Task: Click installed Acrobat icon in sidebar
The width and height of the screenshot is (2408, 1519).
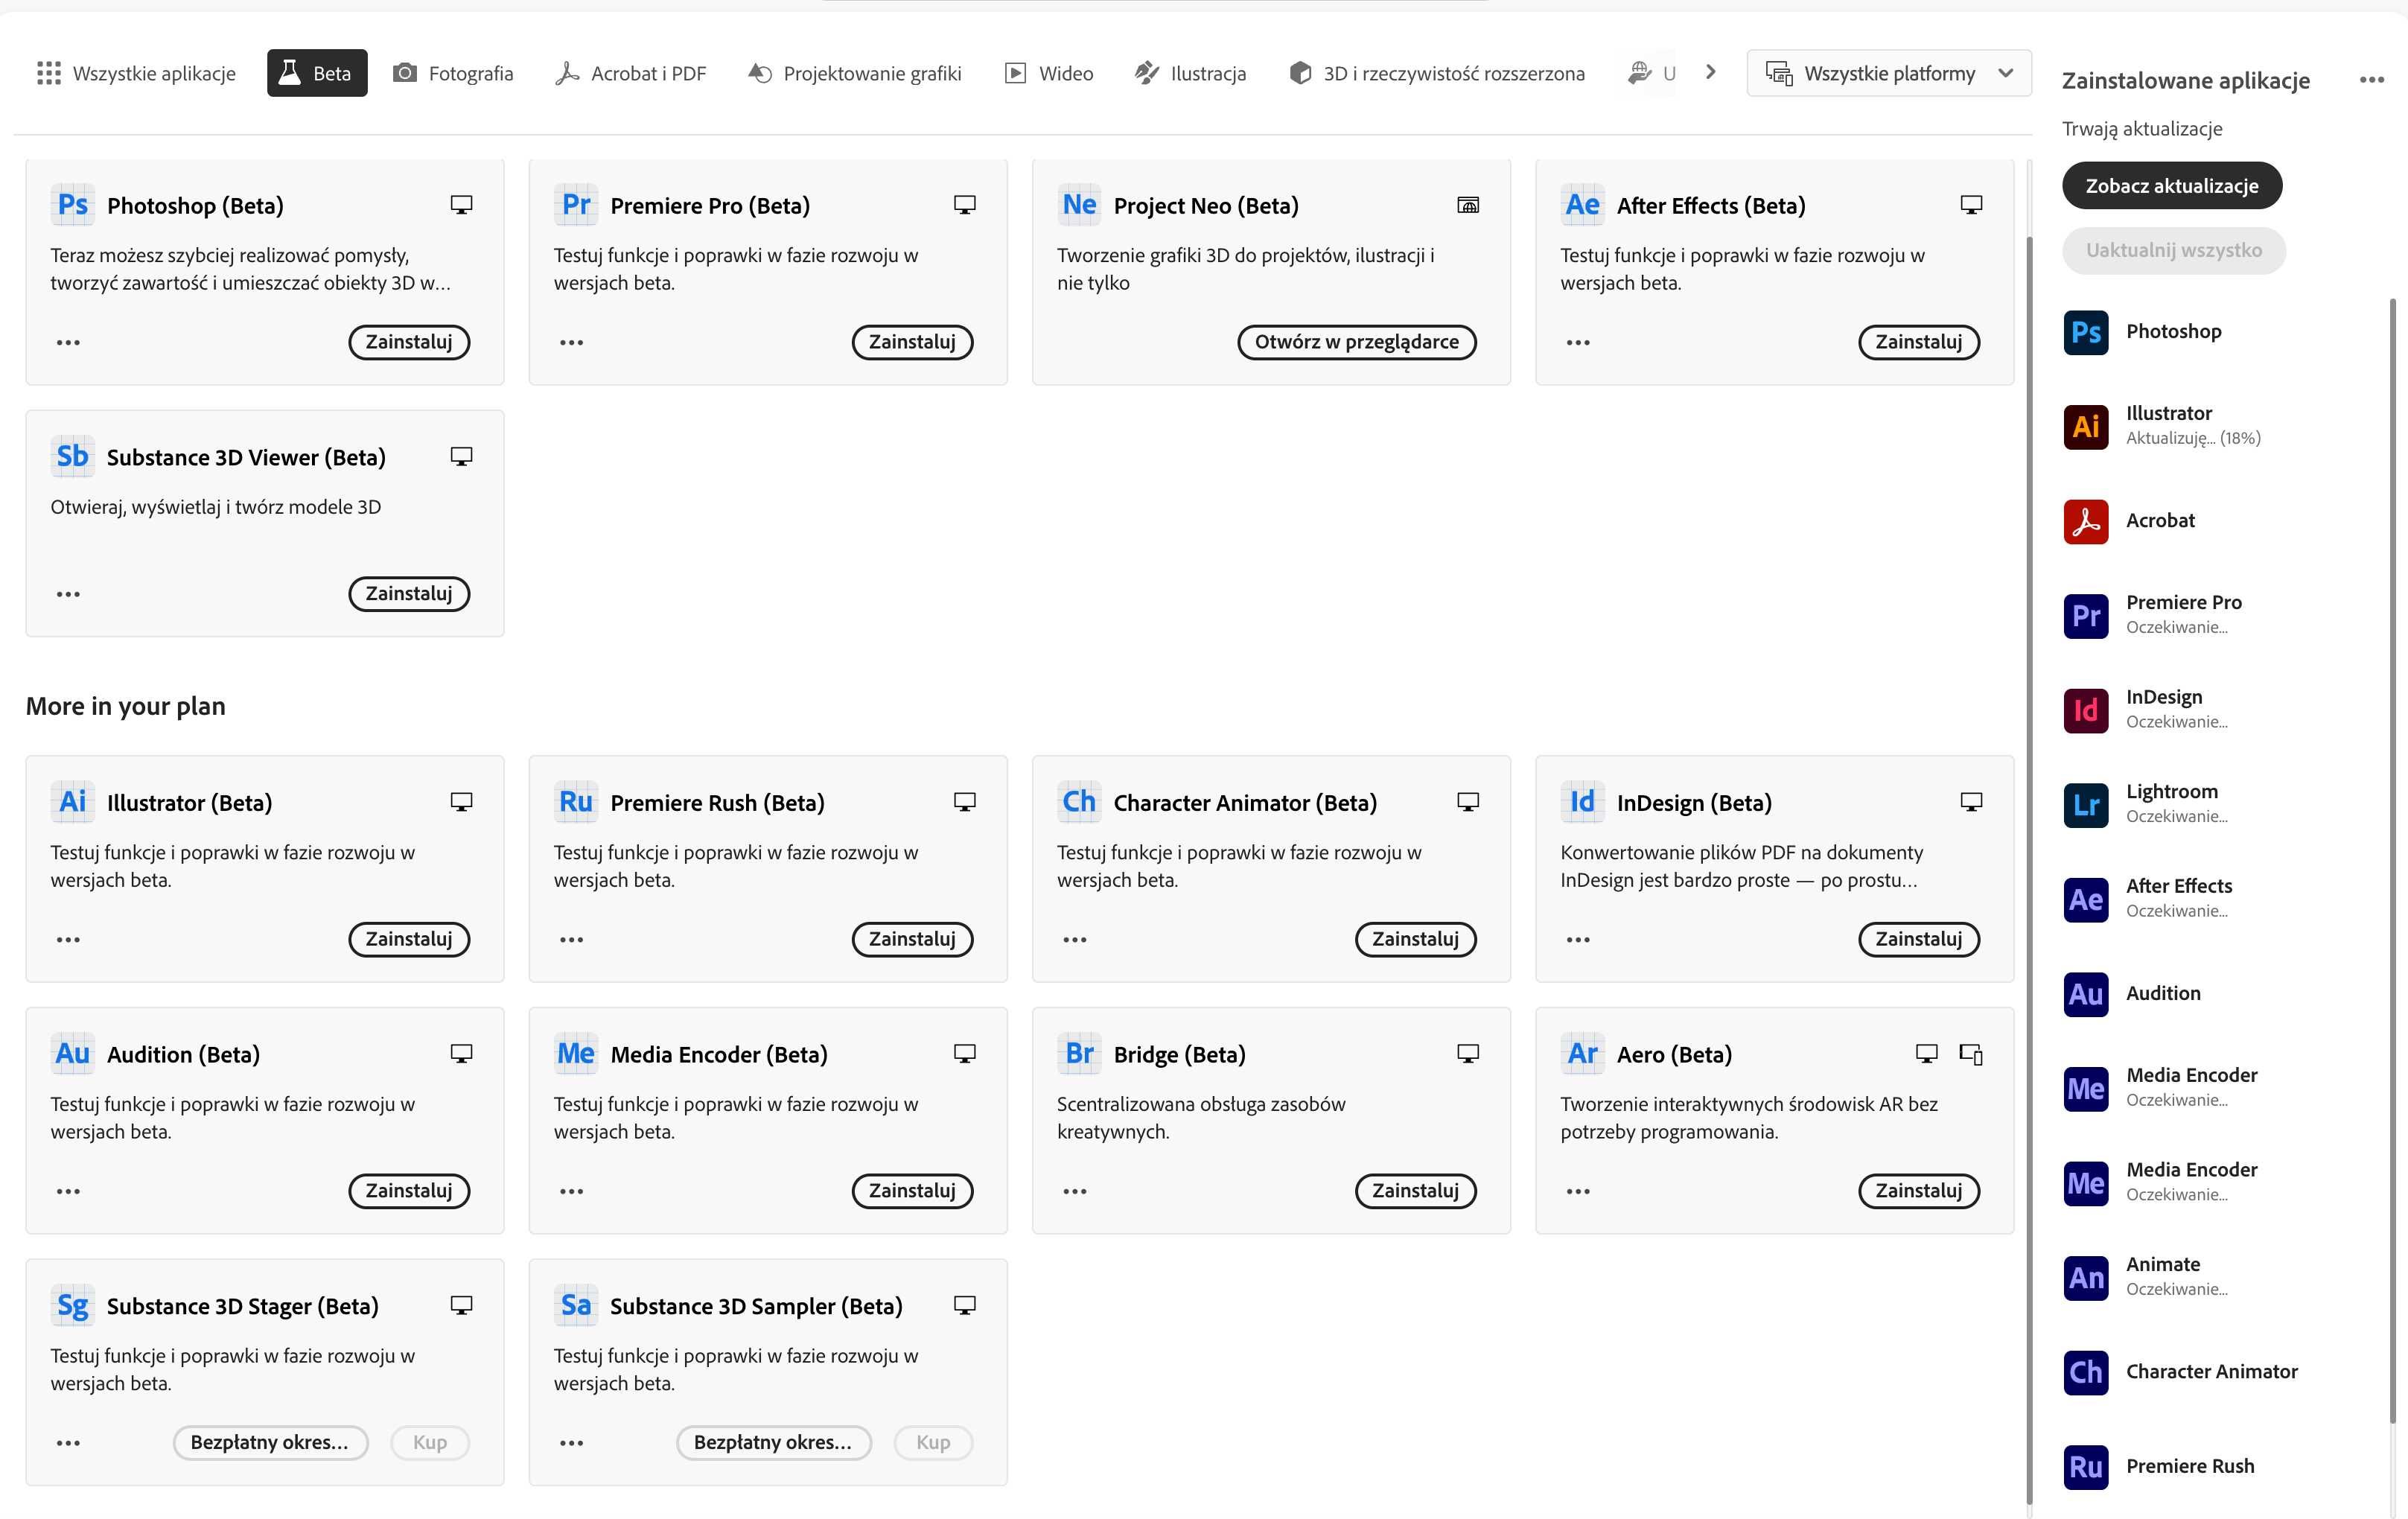Action: pos(2086,521)
